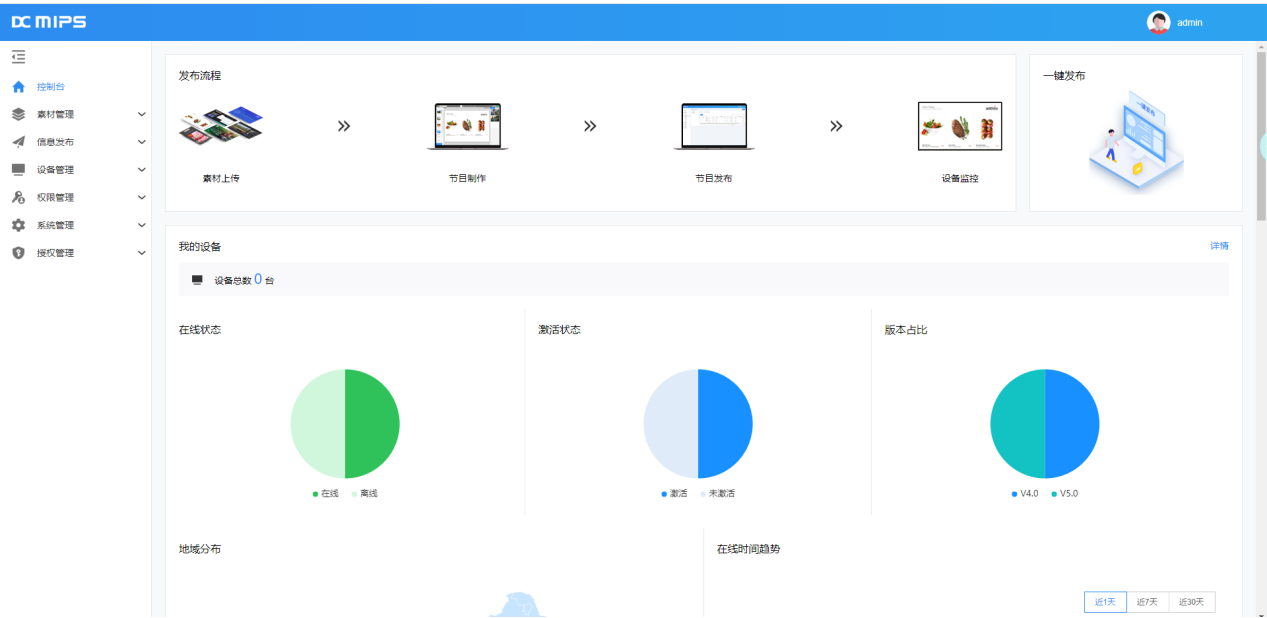The image size is (1267, 618).
Task: Click the dark green 在线 pie slice
Action: pyautogui.click(x=372, y=424)
